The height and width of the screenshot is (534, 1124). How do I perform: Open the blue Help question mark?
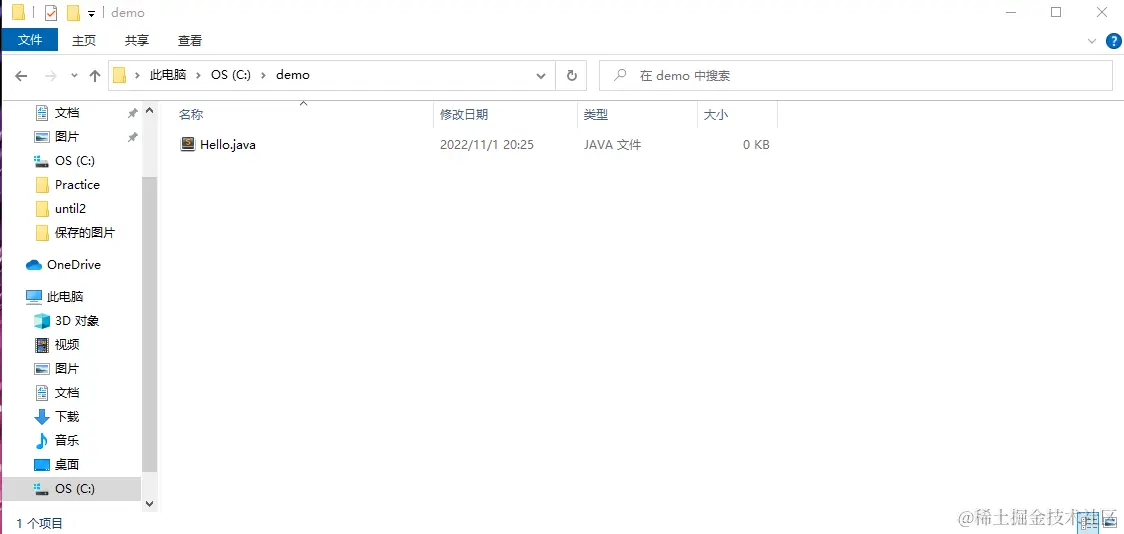[x=1113, y=41]
